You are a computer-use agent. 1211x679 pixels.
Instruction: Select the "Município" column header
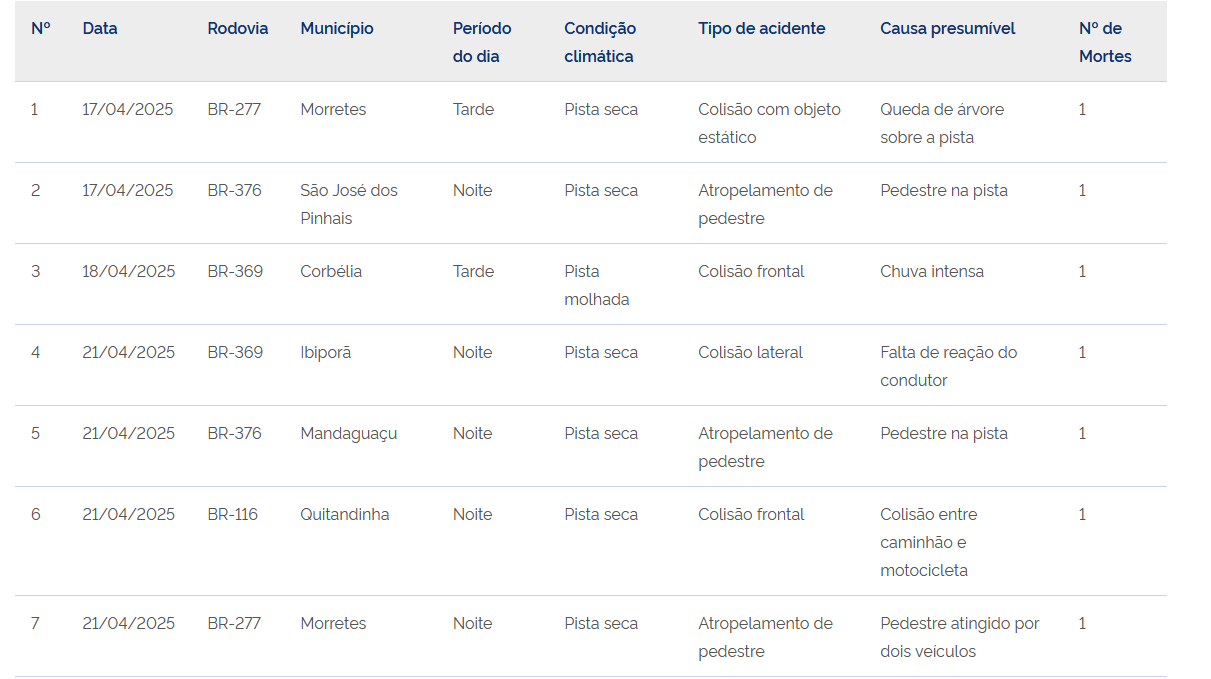[337, 29]
